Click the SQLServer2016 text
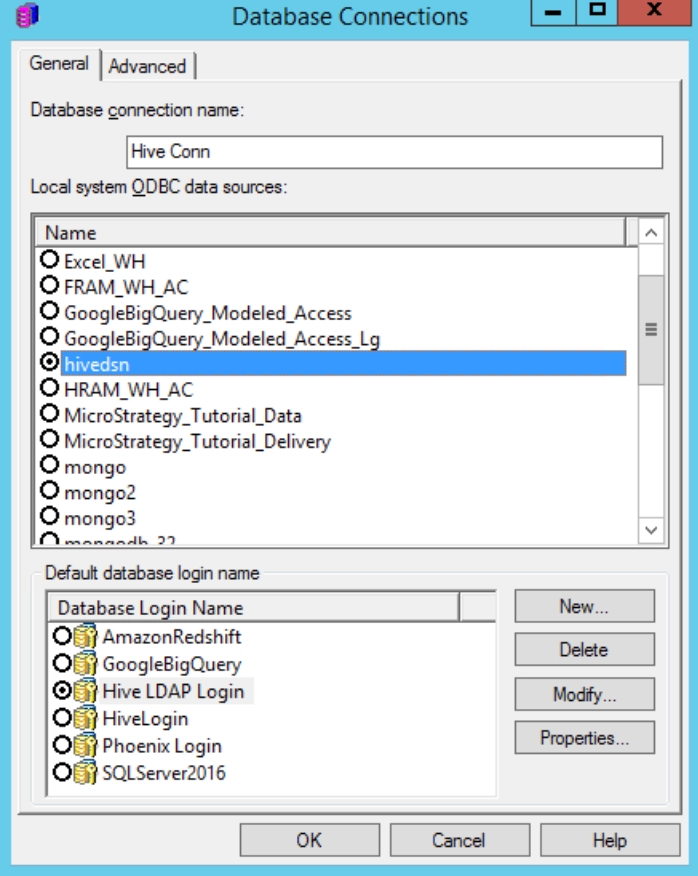The height and width of the screenshot is (876, 698). pyautogui.click(x=164, y=773)
